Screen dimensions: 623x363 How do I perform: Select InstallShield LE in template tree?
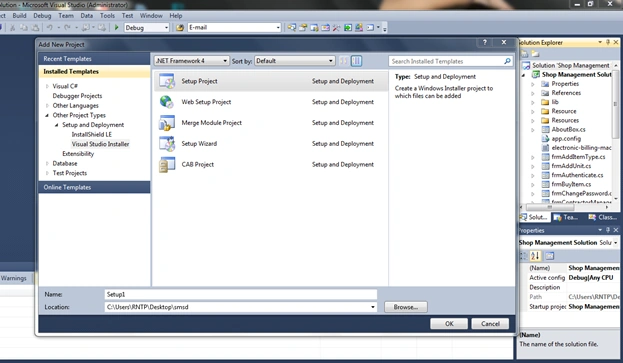(x=92, y=135)
